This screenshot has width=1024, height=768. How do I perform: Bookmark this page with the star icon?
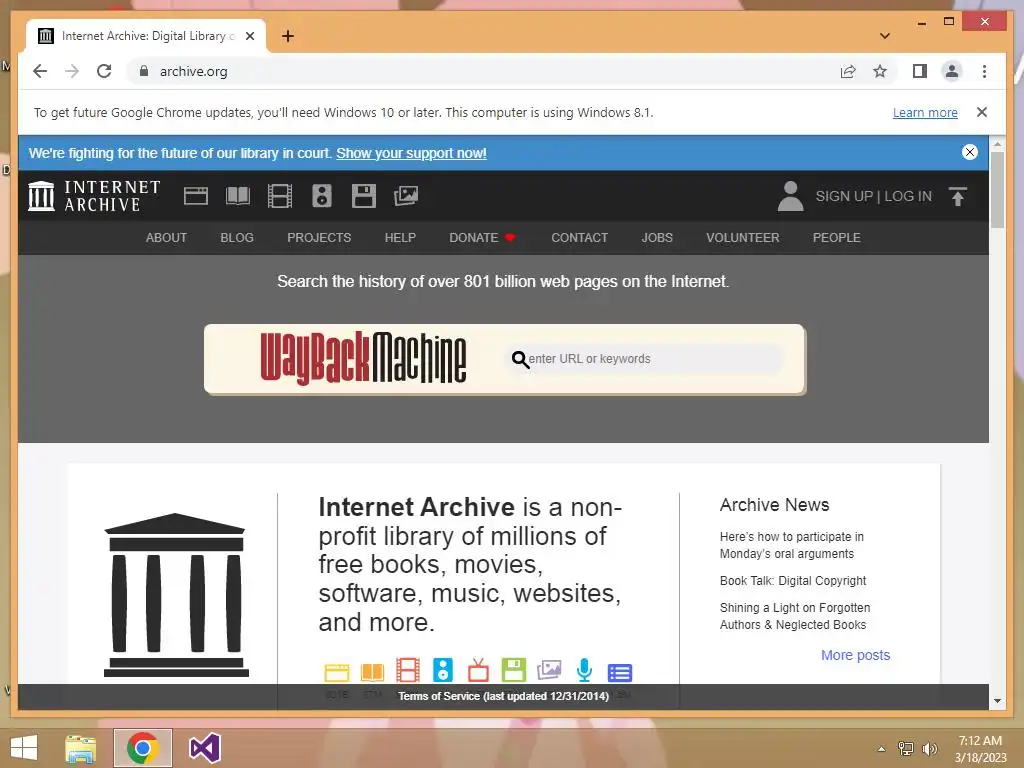point(880,71)
